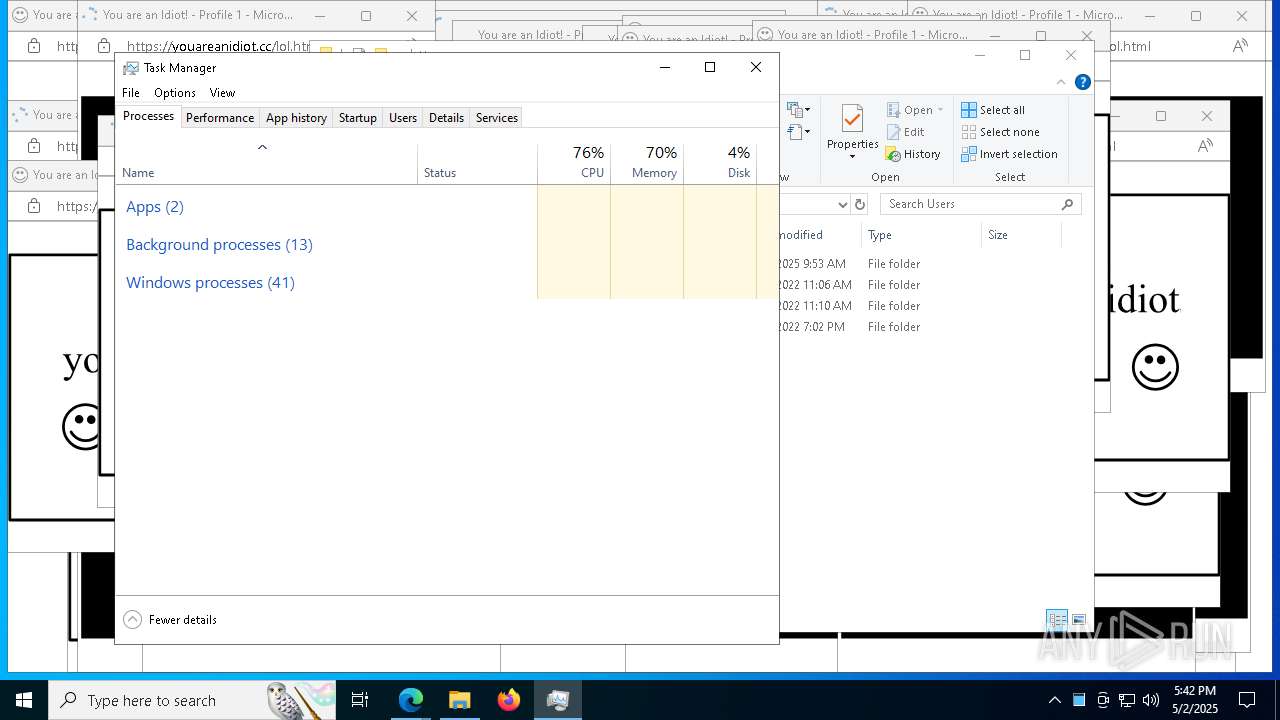
Task: Open the clock showing 5:42 PM
Action: click(1194, 700)
